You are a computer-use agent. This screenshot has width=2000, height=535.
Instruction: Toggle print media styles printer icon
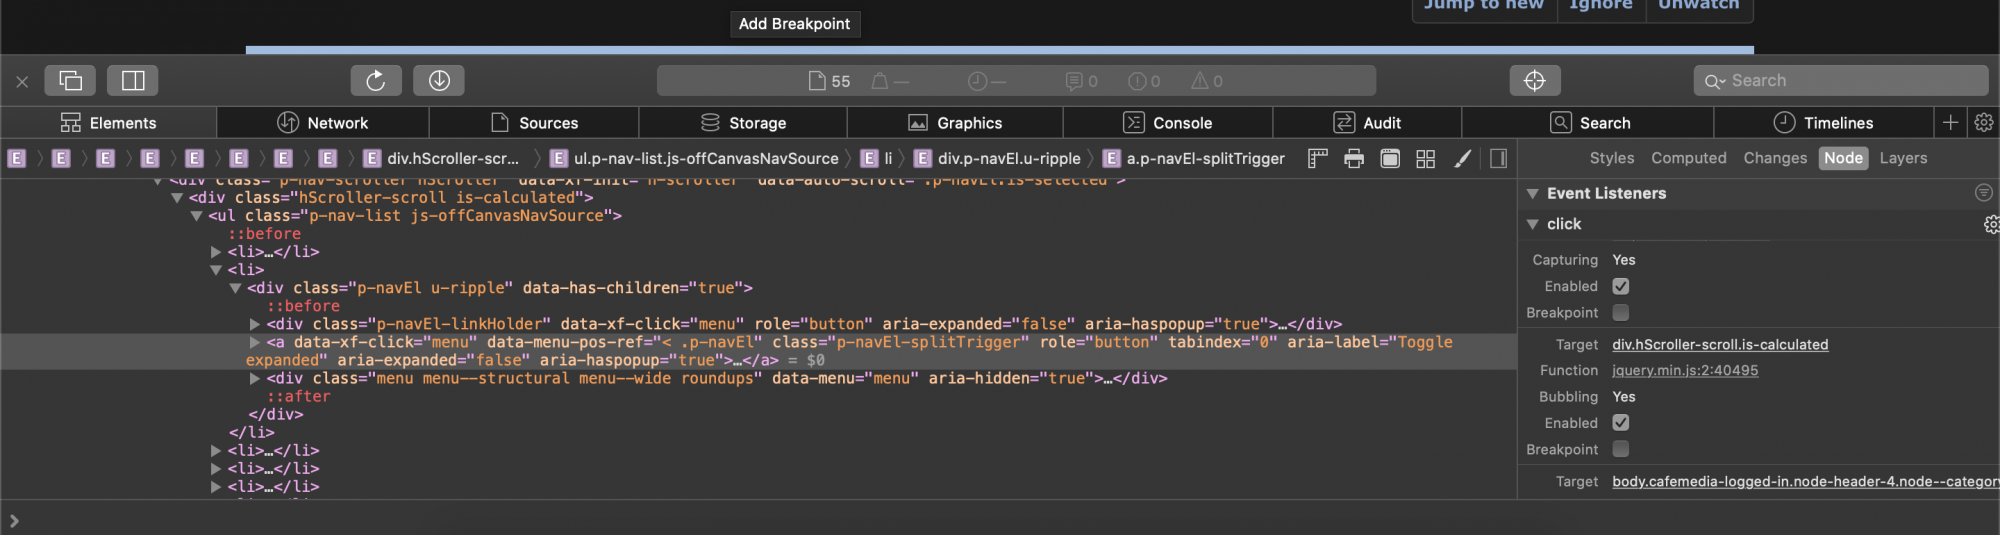1354,158
